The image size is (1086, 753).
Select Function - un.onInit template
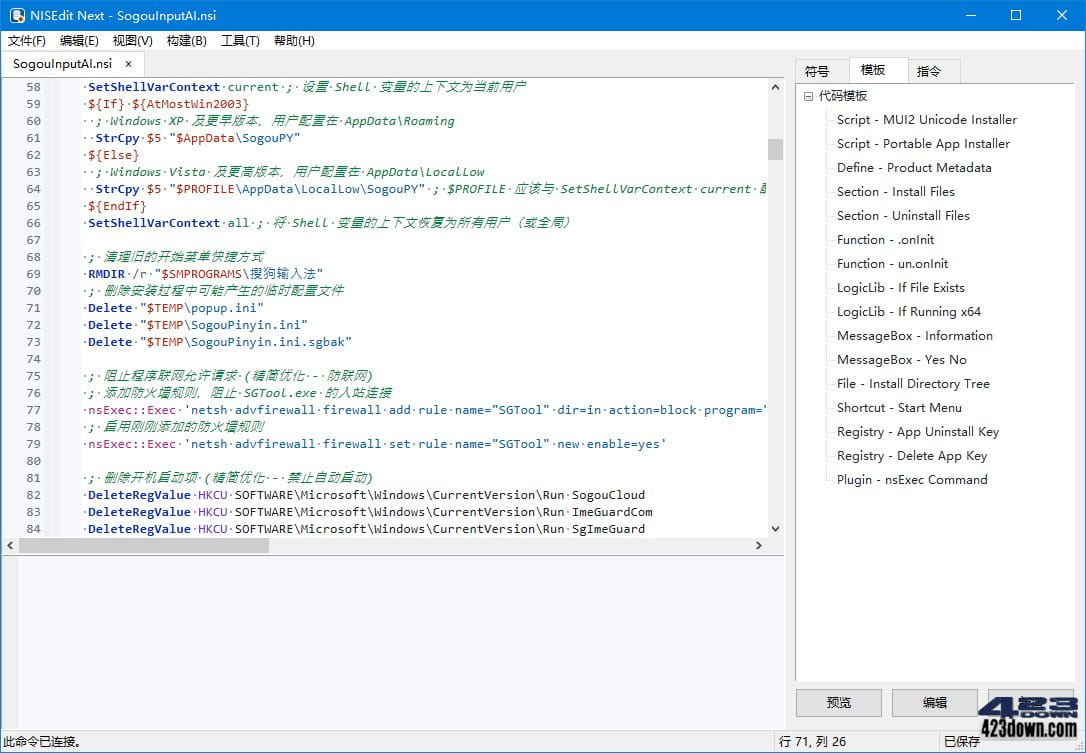pos(892,264)
